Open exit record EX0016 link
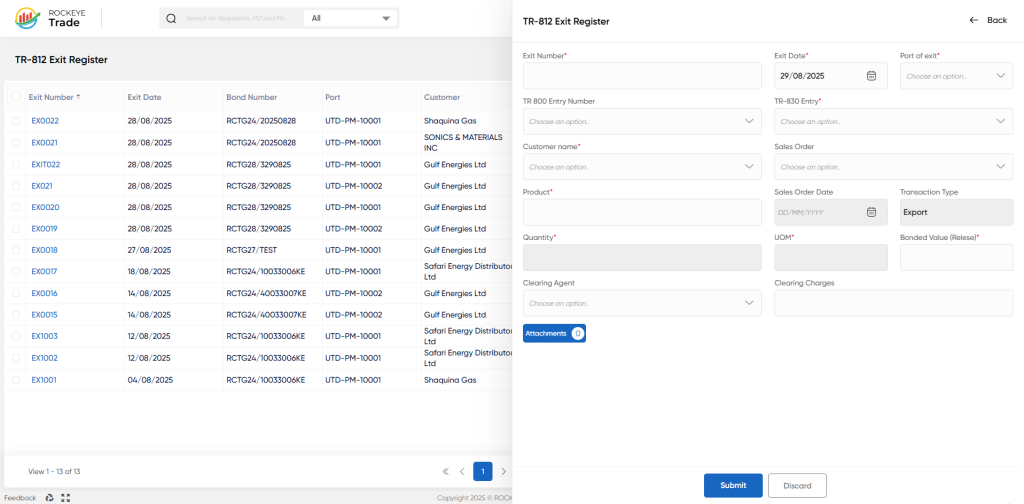The width and height of the screenshot is (1024, 504). click(x=44, y=293)
